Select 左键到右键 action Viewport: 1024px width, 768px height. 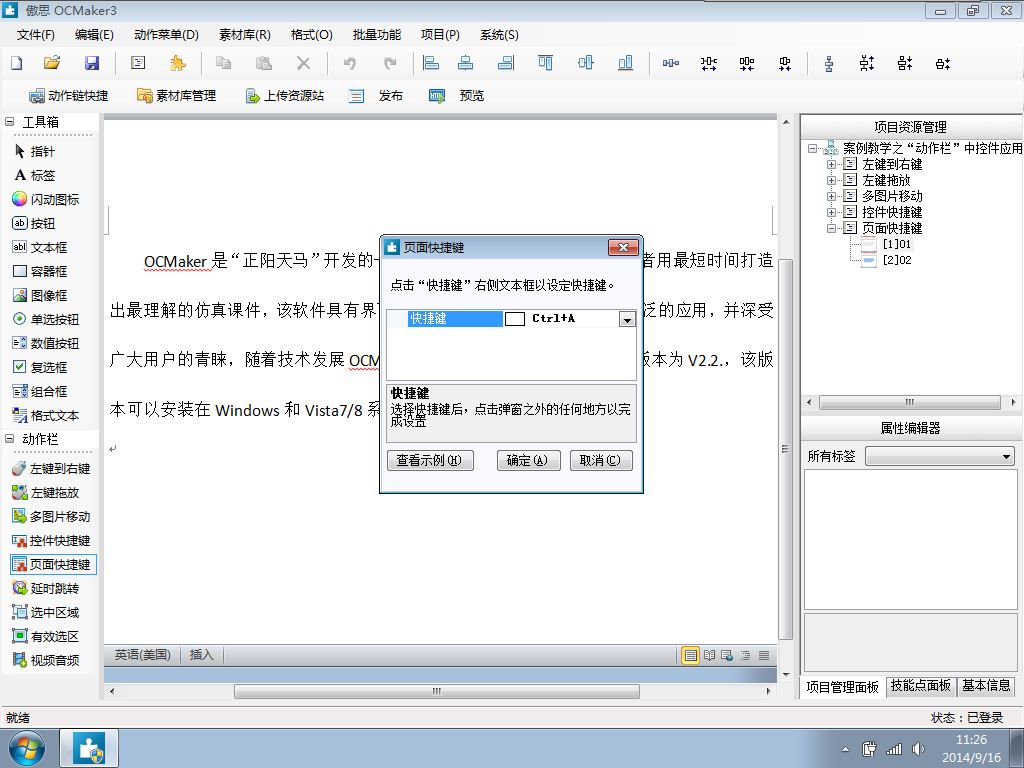51,468
